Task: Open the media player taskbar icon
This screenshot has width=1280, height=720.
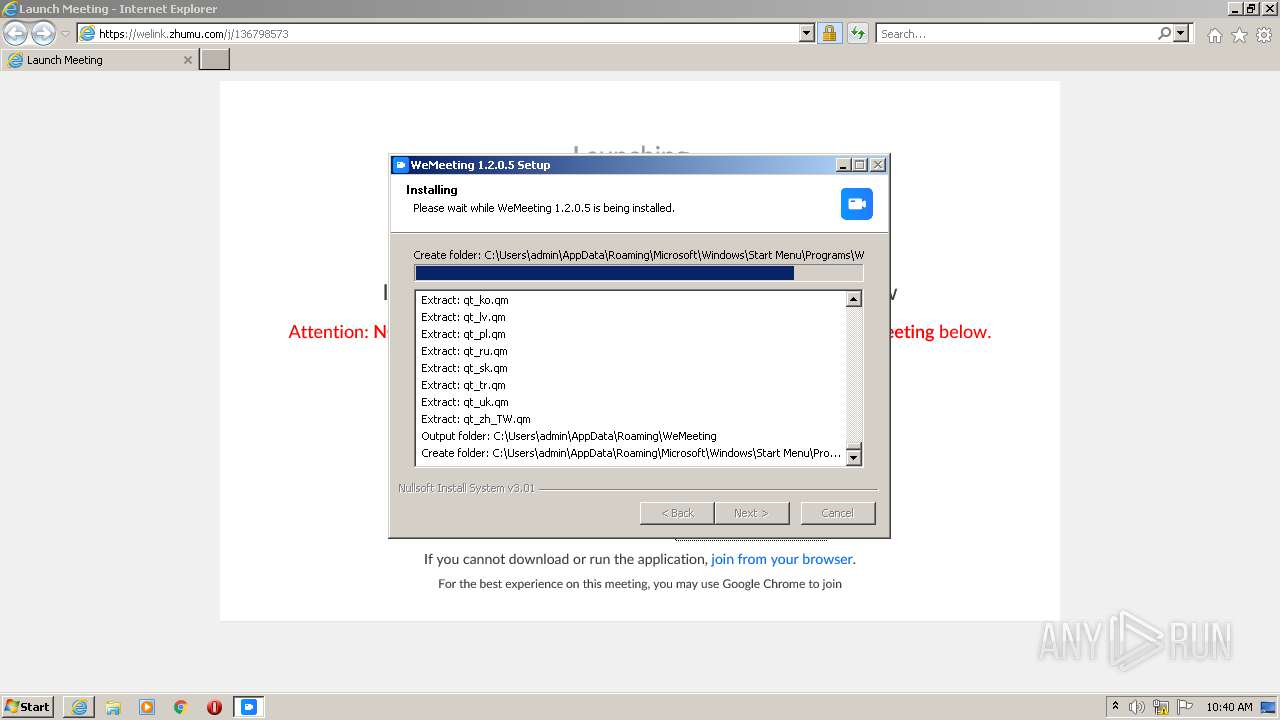Action: (147, 707)
